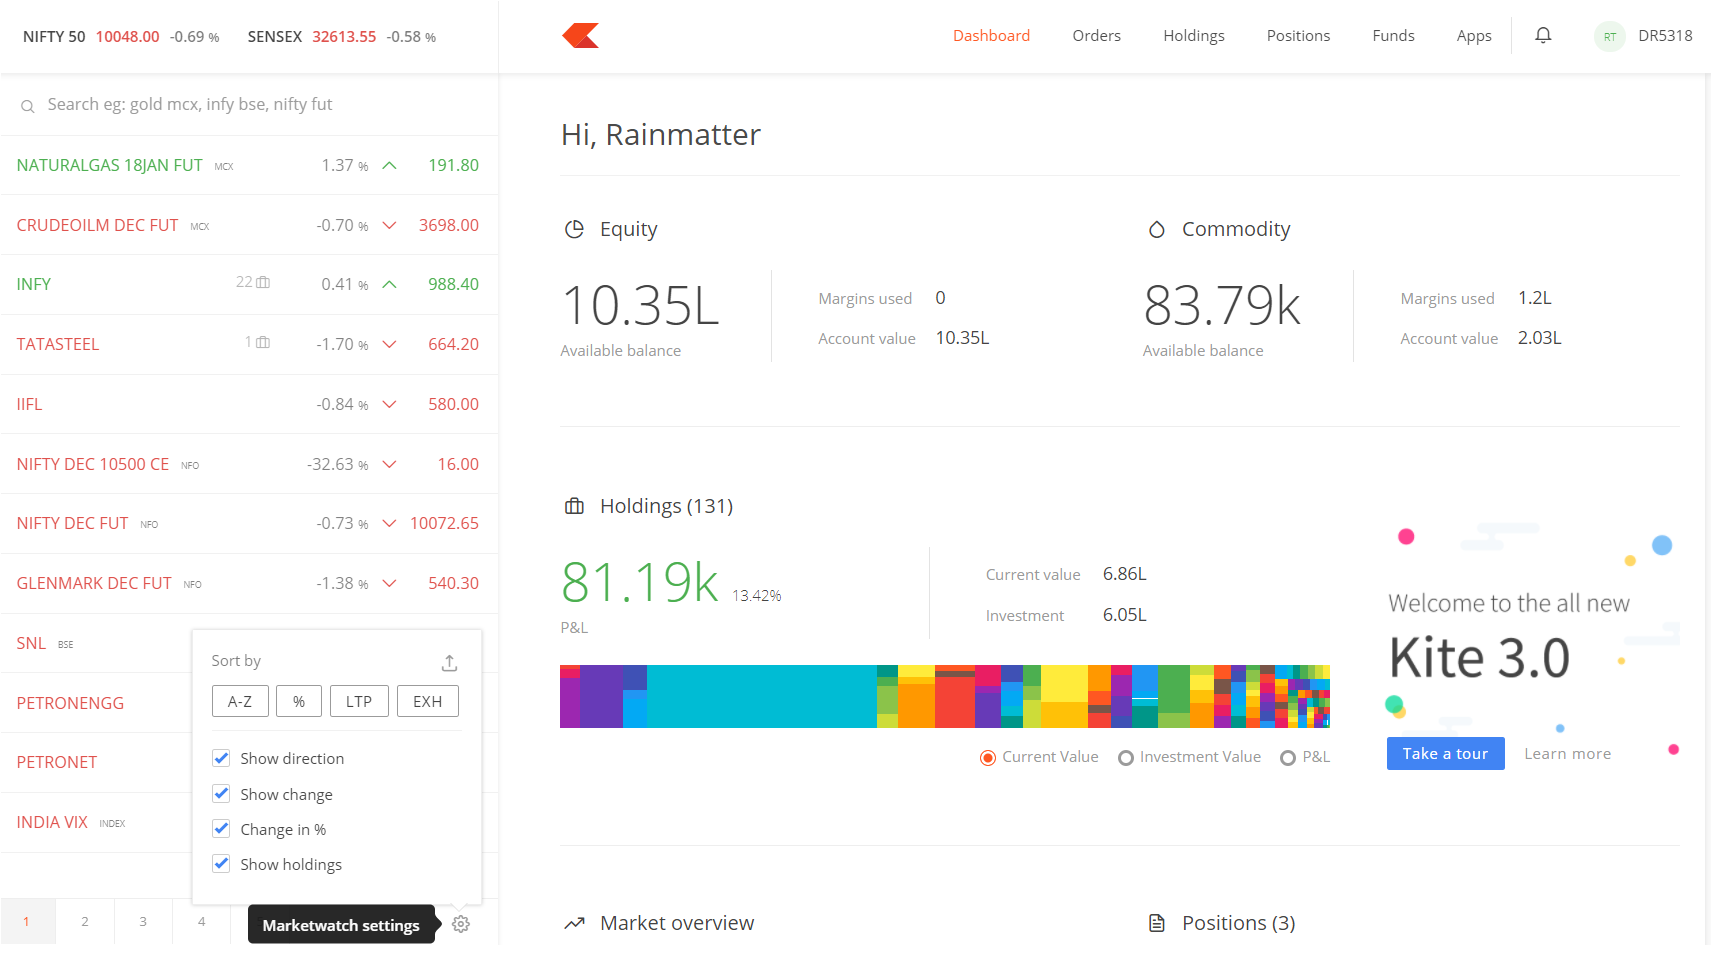The width and height of the screenshot is (1712, 956).
Task: Toggle Show change checkbox
Action: click(222, 794)
